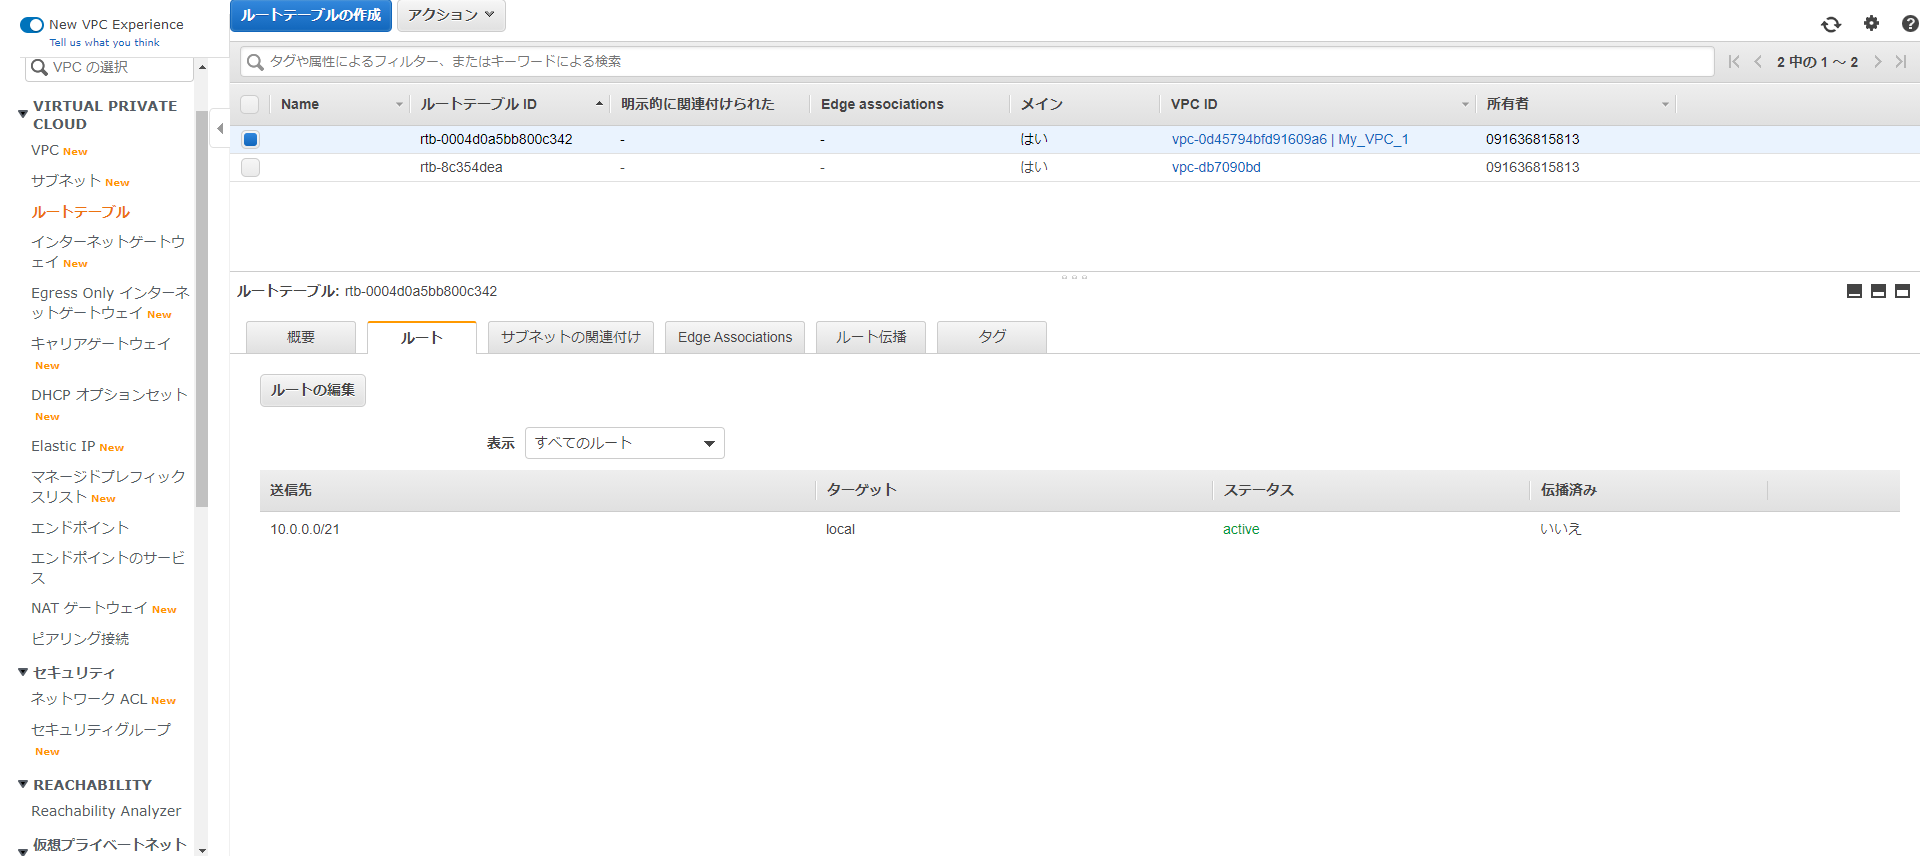Screen dimensions: 1920x856
Task: Open vpc-0d45794bfd91609a6 | My_VPC_1 link
Action: 1289,139
